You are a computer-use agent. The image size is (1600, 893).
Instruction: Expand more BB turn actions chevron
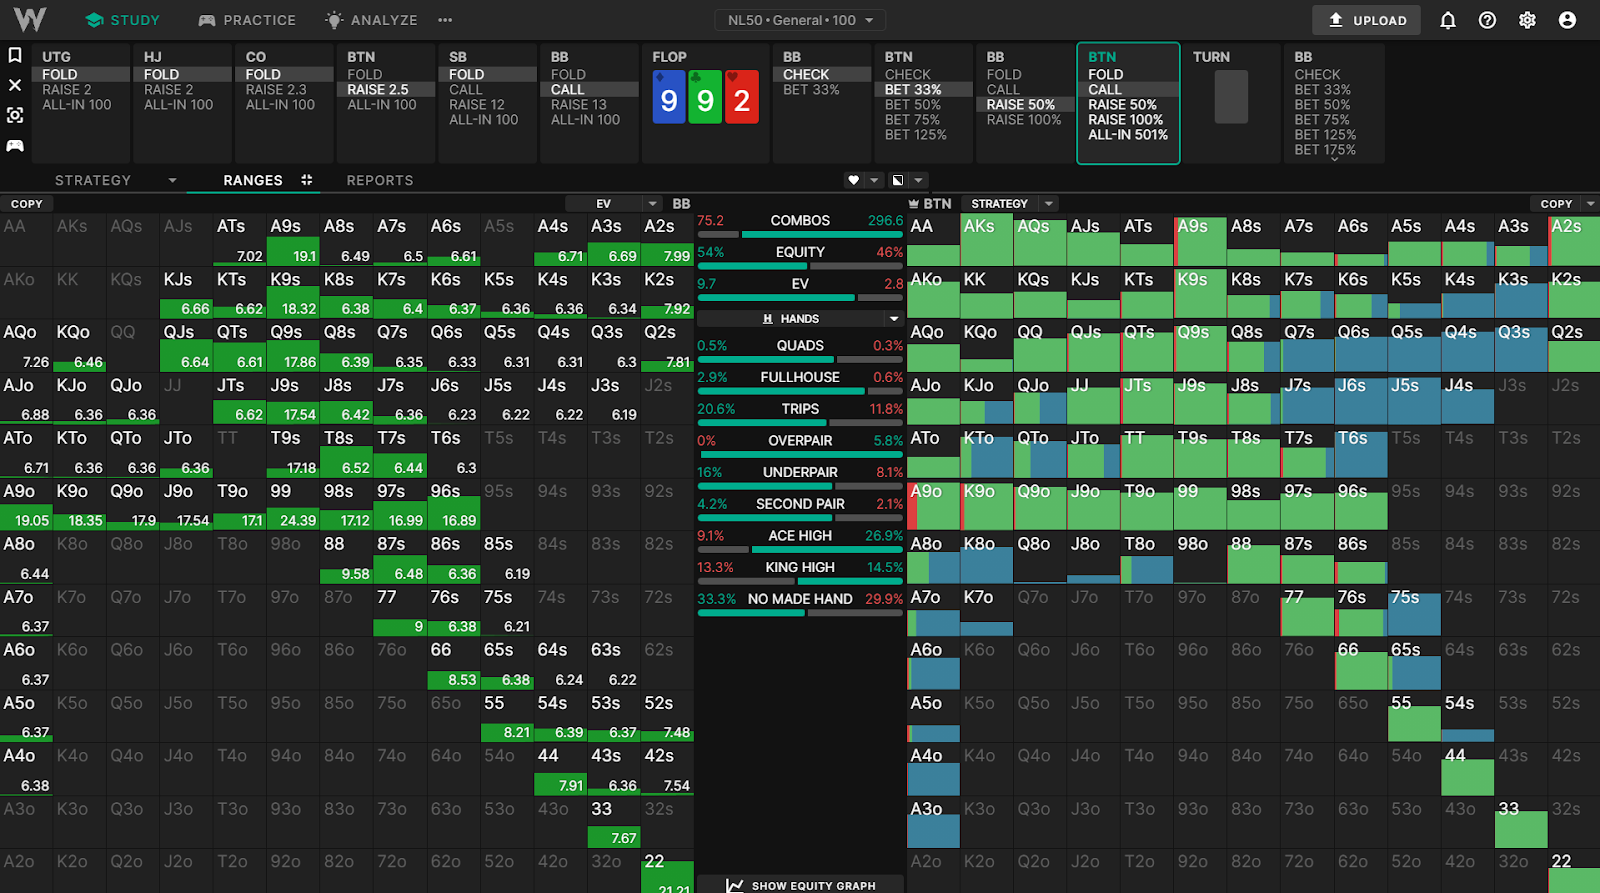tap(1335, 158)
